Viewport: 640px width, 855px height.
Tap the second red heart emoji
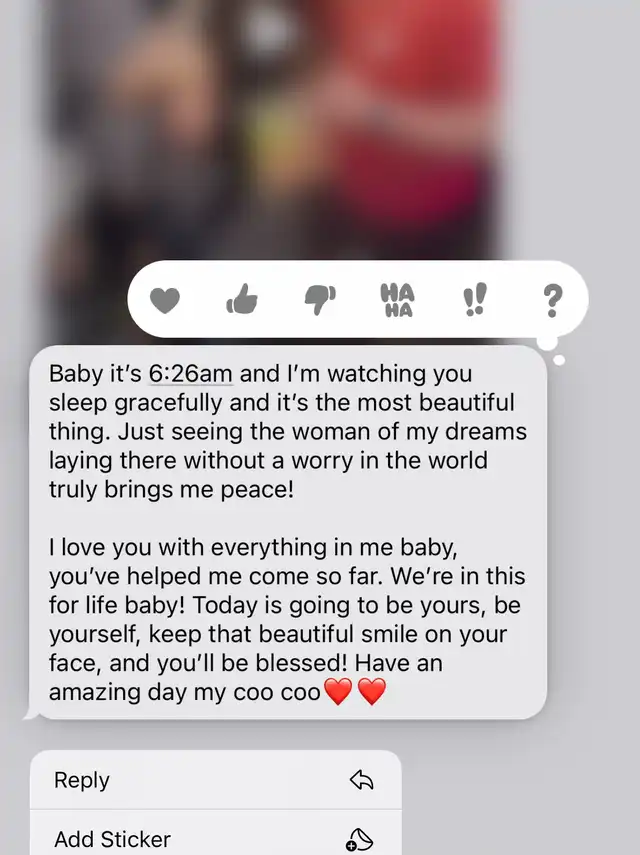pyautogui.click(x=372, y=691)
